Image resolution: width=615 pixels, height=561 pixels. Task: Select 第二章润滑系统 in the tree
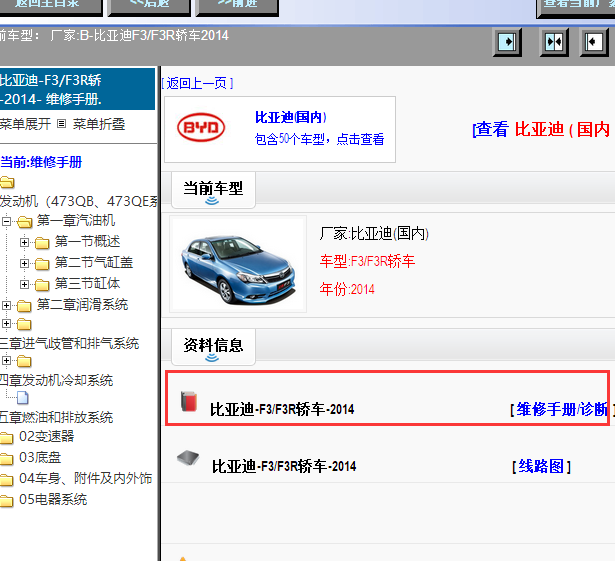tap(82, 304)
